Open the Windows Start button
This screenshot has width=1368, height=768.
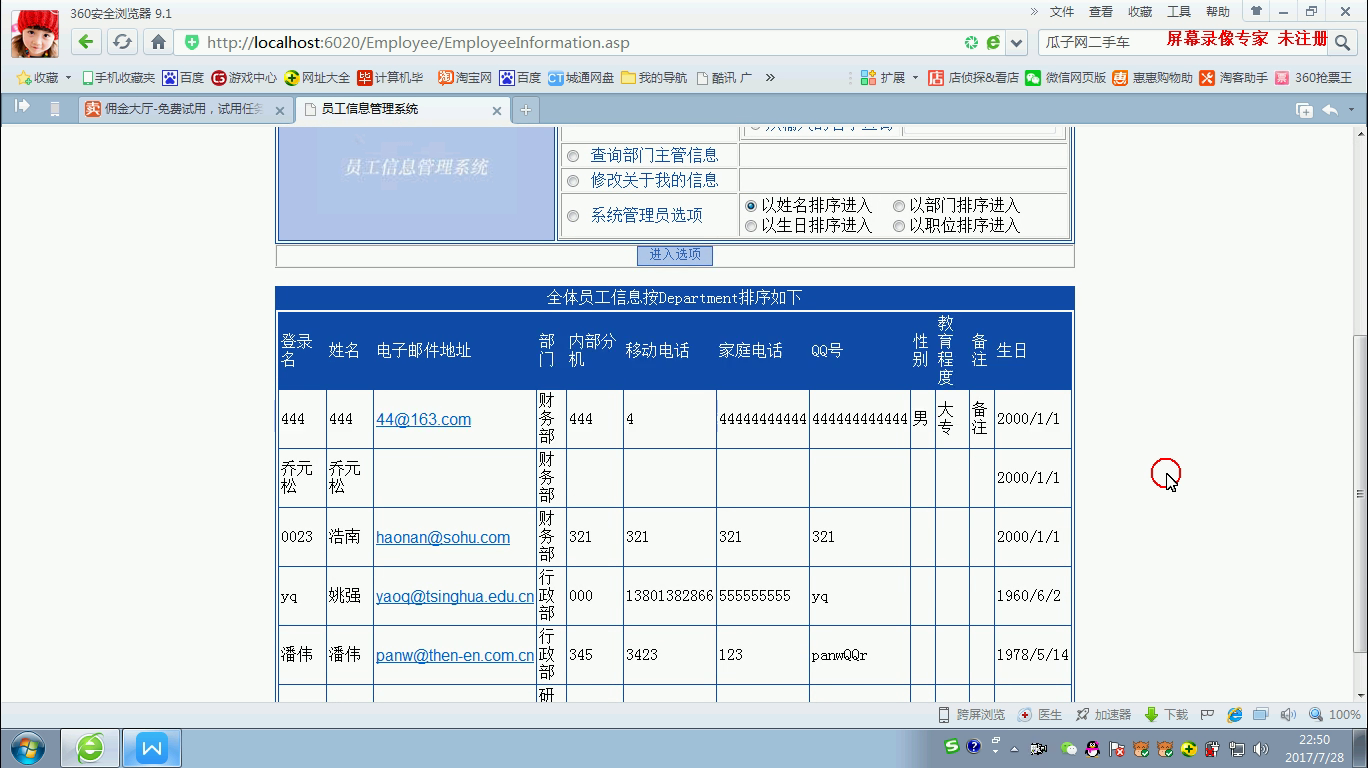[28, 748]
